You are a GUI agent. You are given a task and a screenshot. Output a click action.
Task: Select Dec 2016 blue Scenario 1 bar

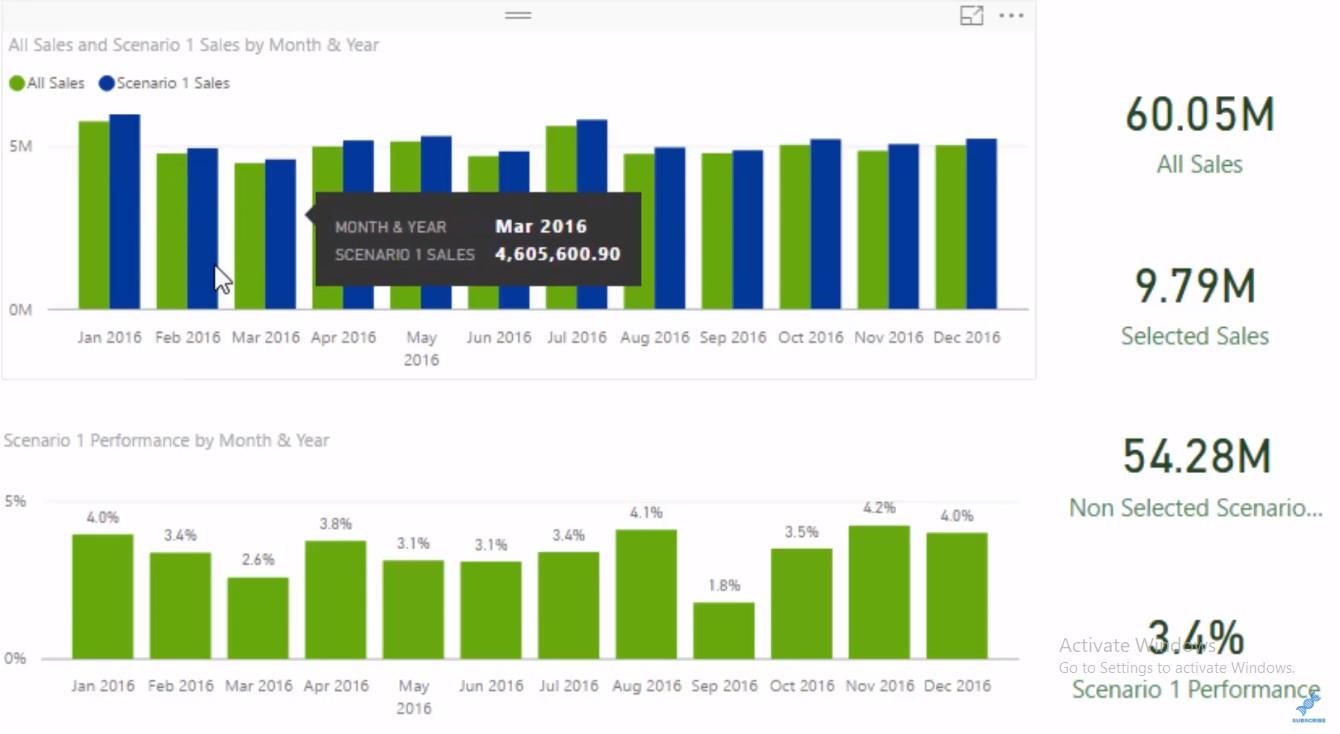(x=982, y=223)
